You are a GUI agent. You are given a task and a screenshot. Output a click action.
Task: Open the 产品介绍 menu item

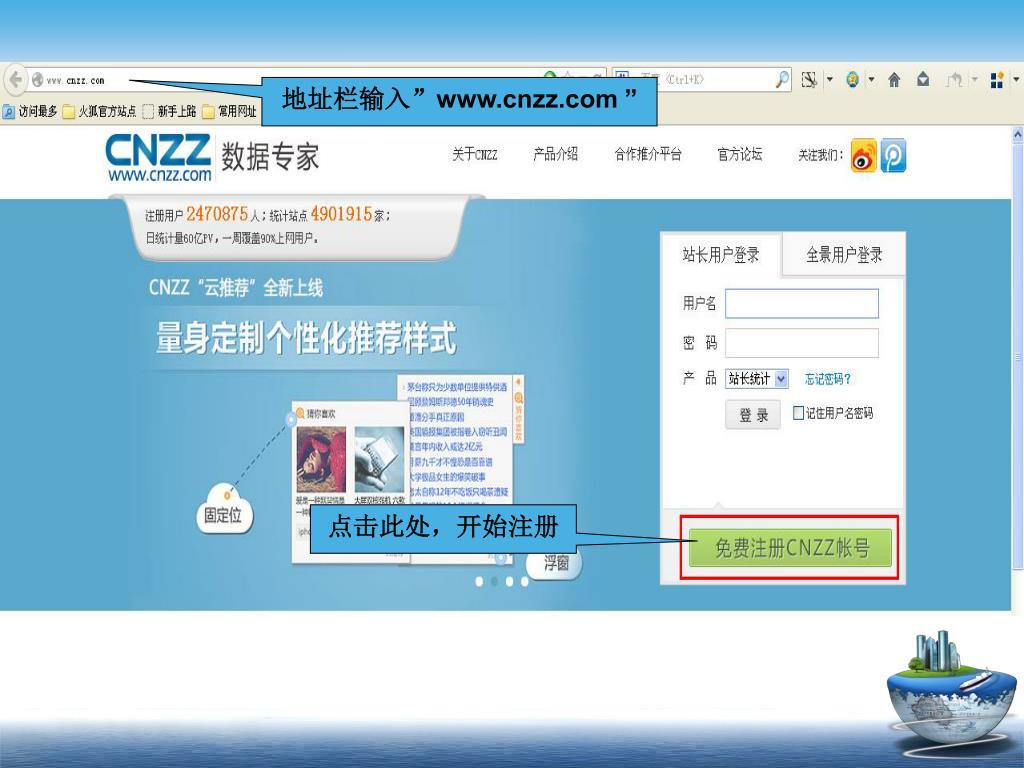click(x=556, y=154)
